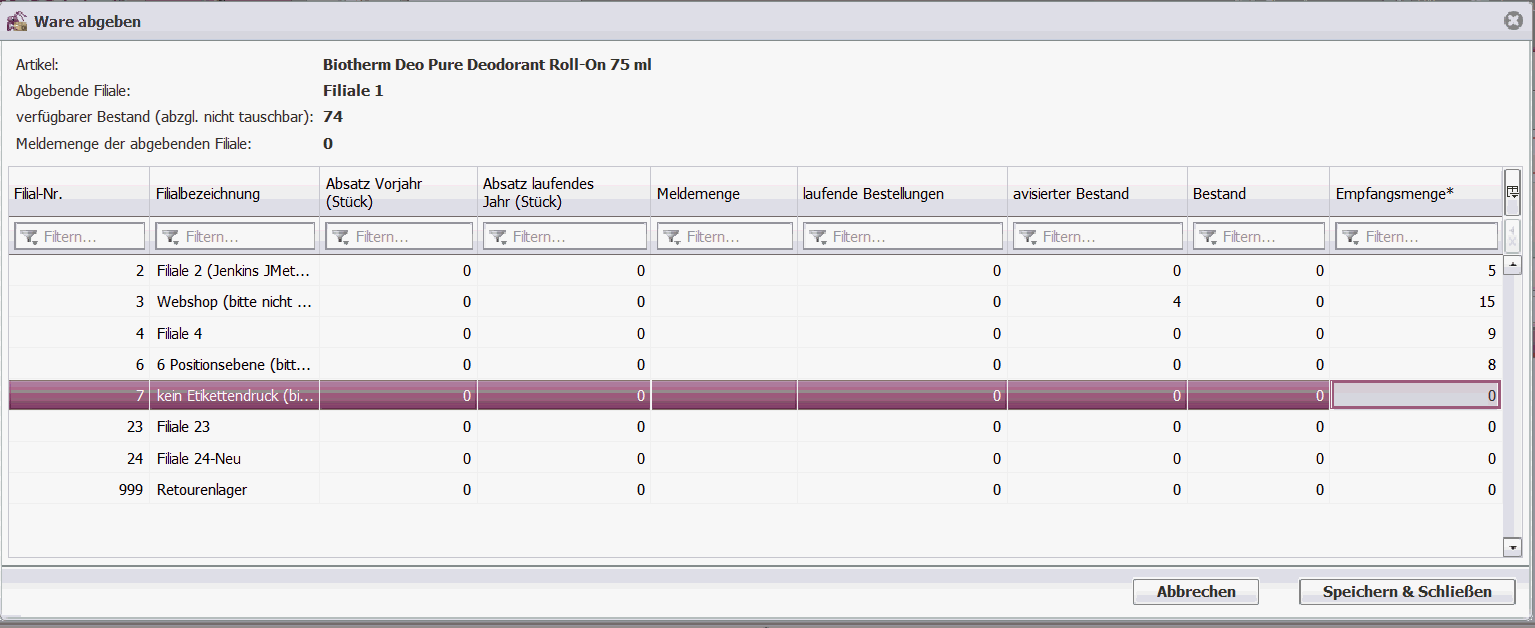
Task: Click the funnel icon in Filialbezeichnung filter
Action: pyautogui.click(x=171, y=237)
